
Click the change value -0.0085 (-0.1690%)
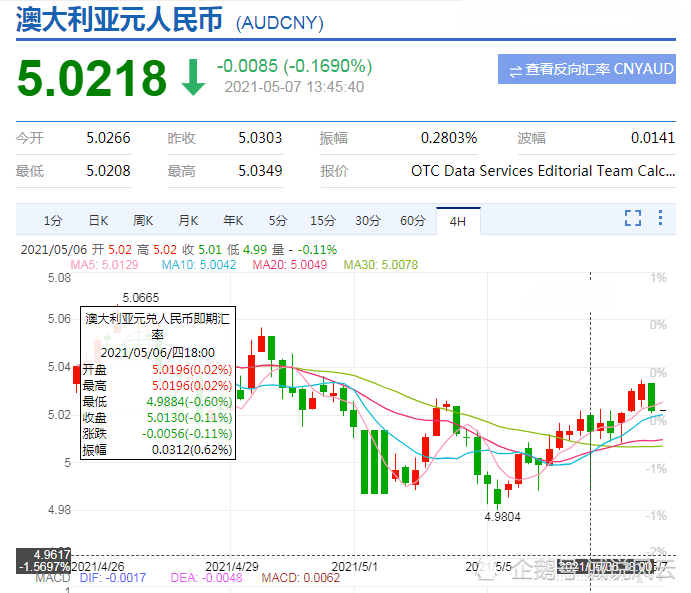click(294, 66)
